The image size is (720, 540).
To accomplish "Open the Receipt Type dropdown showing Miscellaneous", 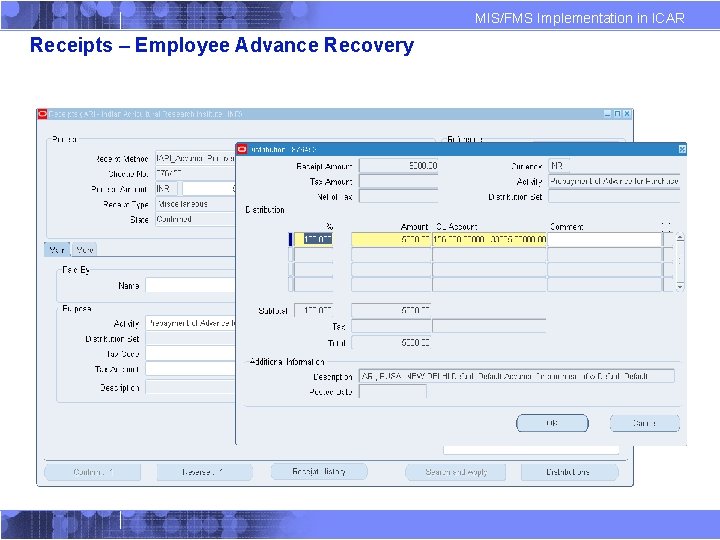I will pyautogui.click(x=195, y=204).
